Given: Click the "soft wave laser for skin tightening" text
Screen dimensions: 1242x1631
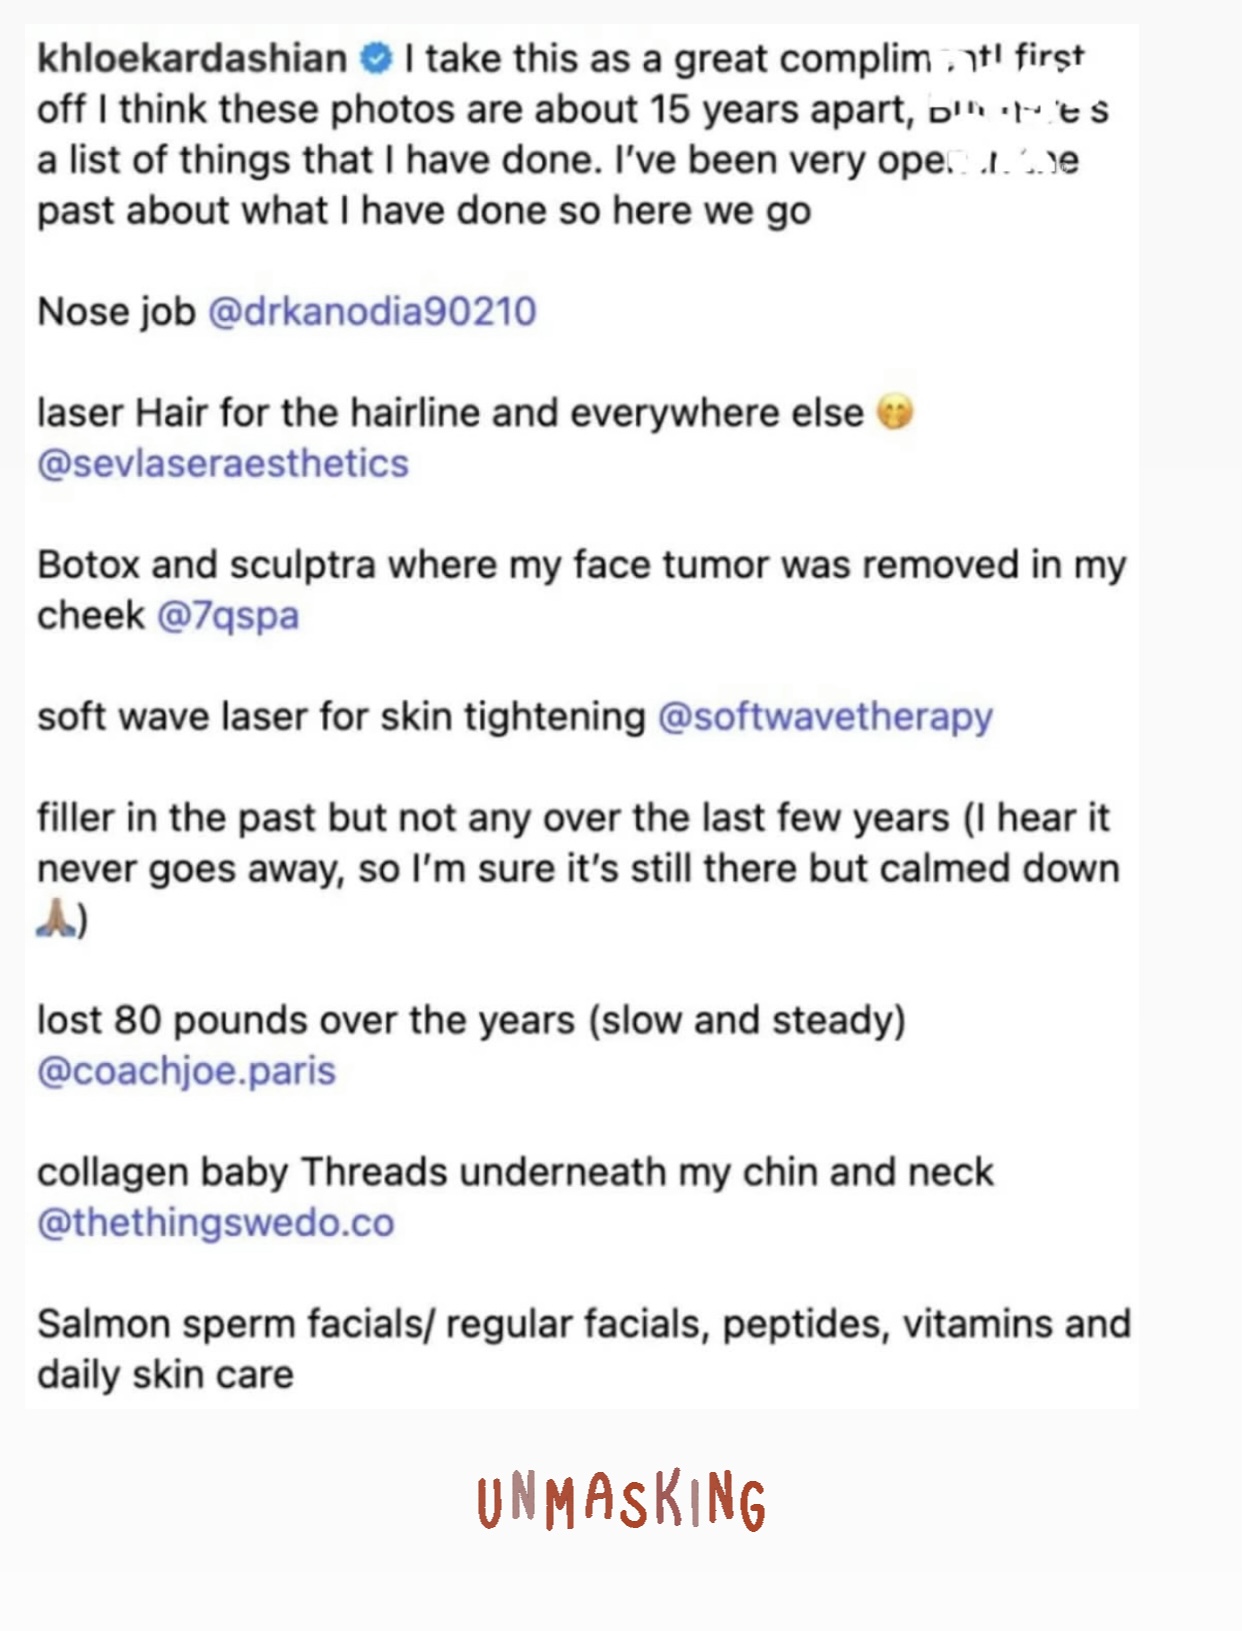Looking at the screenshot, I should click(341, 717).
